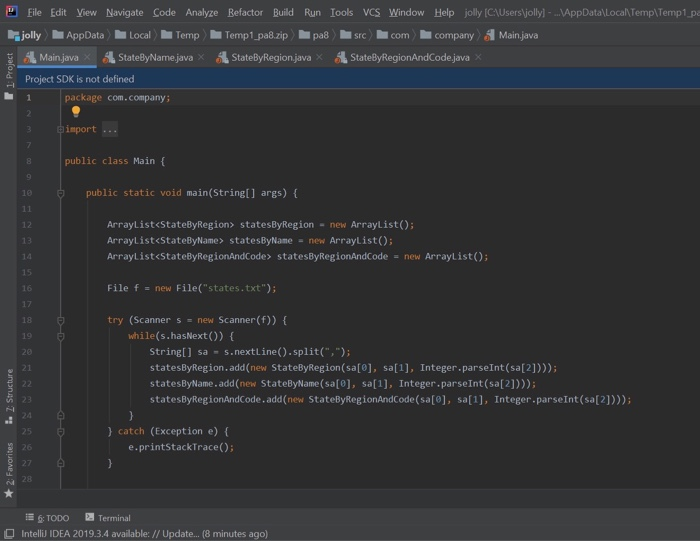The image size is (700, 541).
Task: Switch to StateByRegionAndCode.java tab
Action: [x=409, y=57]
